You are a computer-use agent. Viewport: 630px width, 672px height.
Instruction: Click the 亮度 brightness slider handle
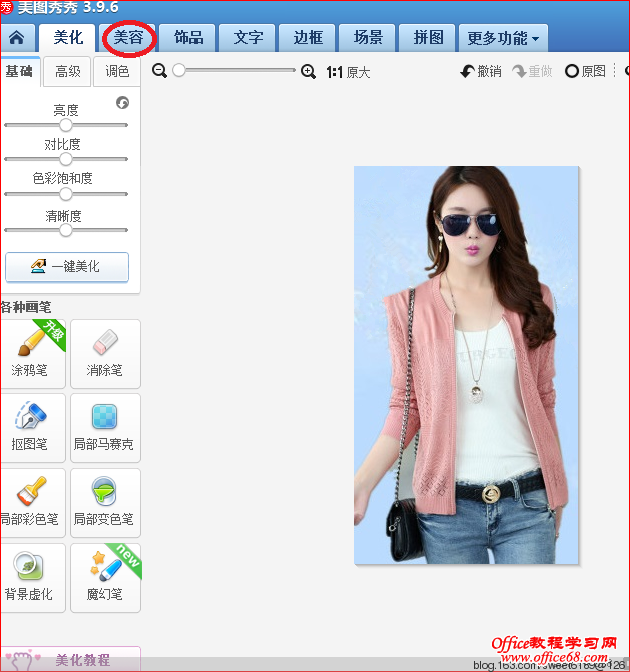pos(66,125)
